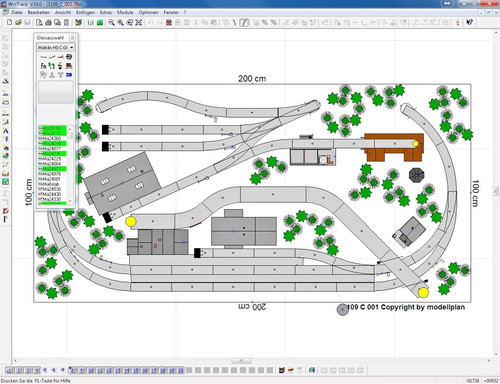Image resolution: width=500 pixels, height=384 pixels.
Task: Select the large grey factory building on layout
Action: (122, 183)
